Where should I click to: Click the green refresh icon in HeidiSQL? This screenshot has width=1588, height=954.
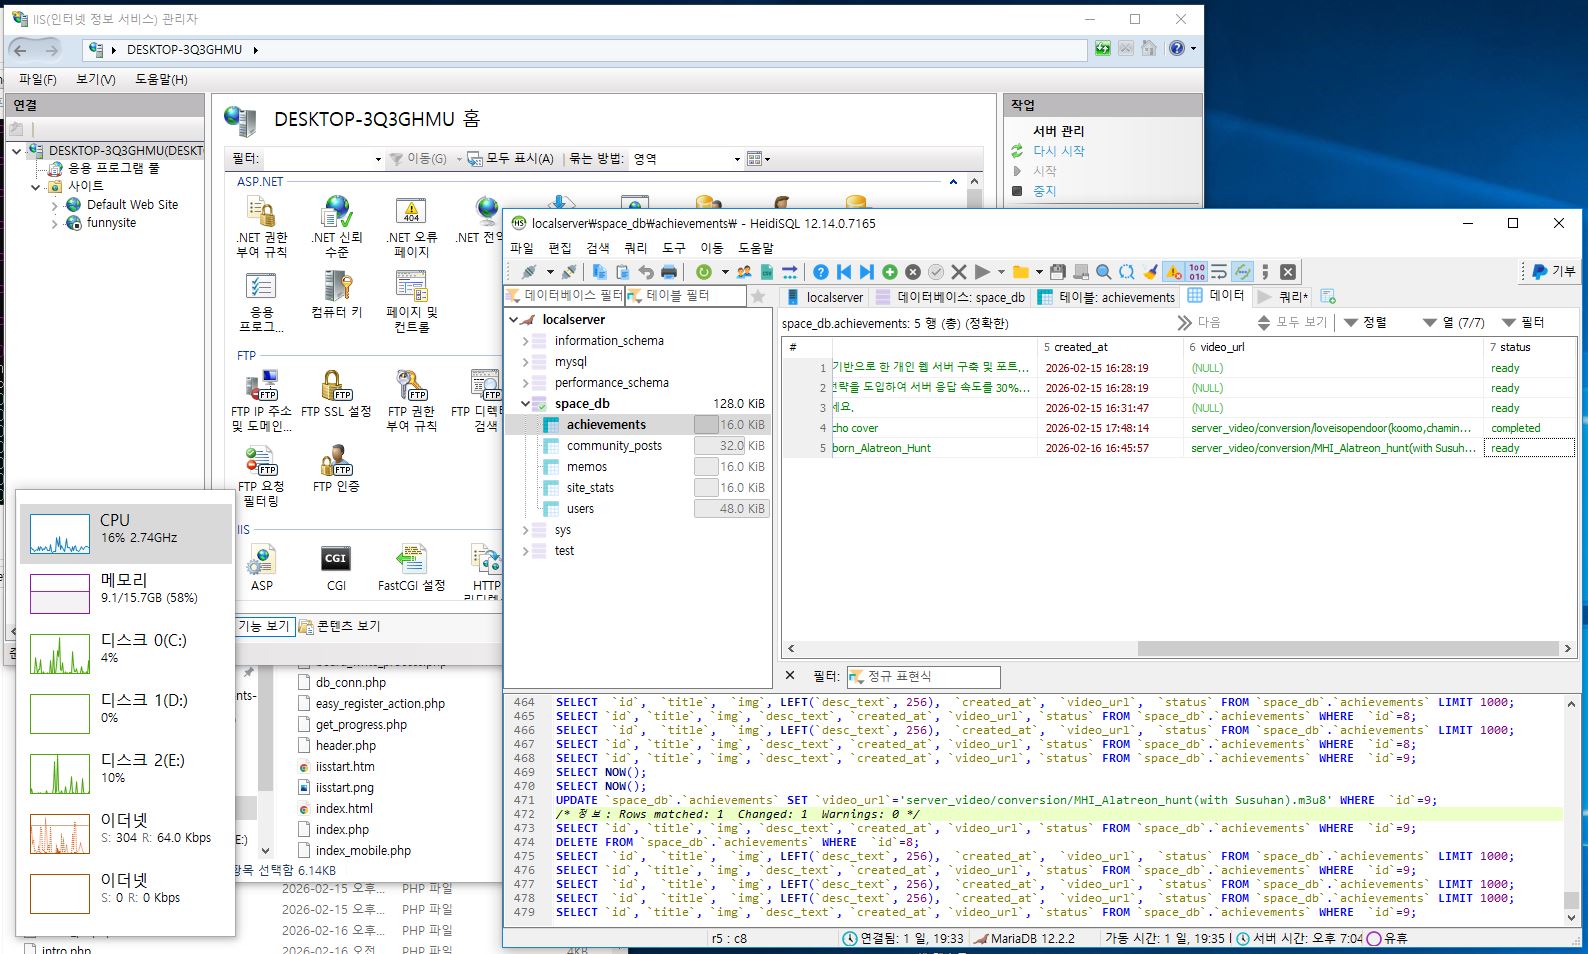(704, 272)
